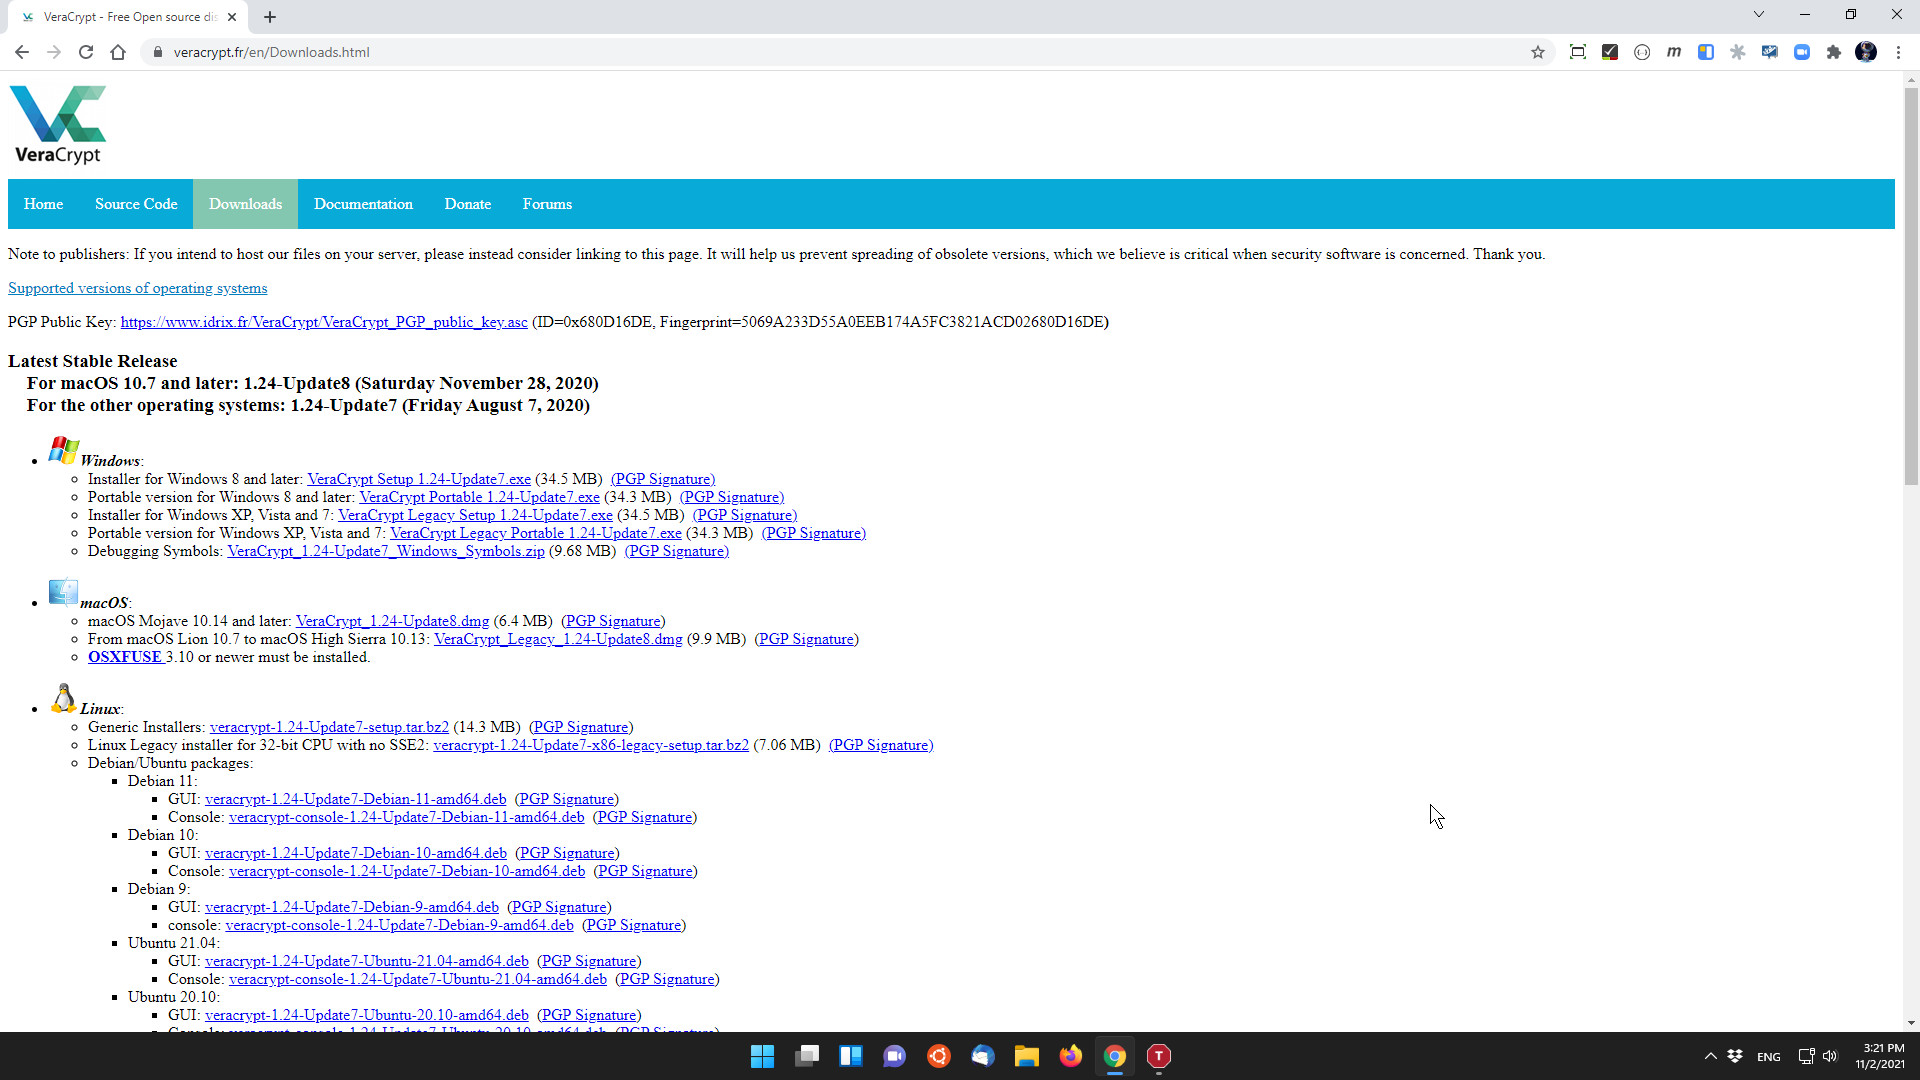The width and height of the screenshot is (1920, 1080).
Task: Click the screenshot capture extension icon
Action: [1578, 52]
